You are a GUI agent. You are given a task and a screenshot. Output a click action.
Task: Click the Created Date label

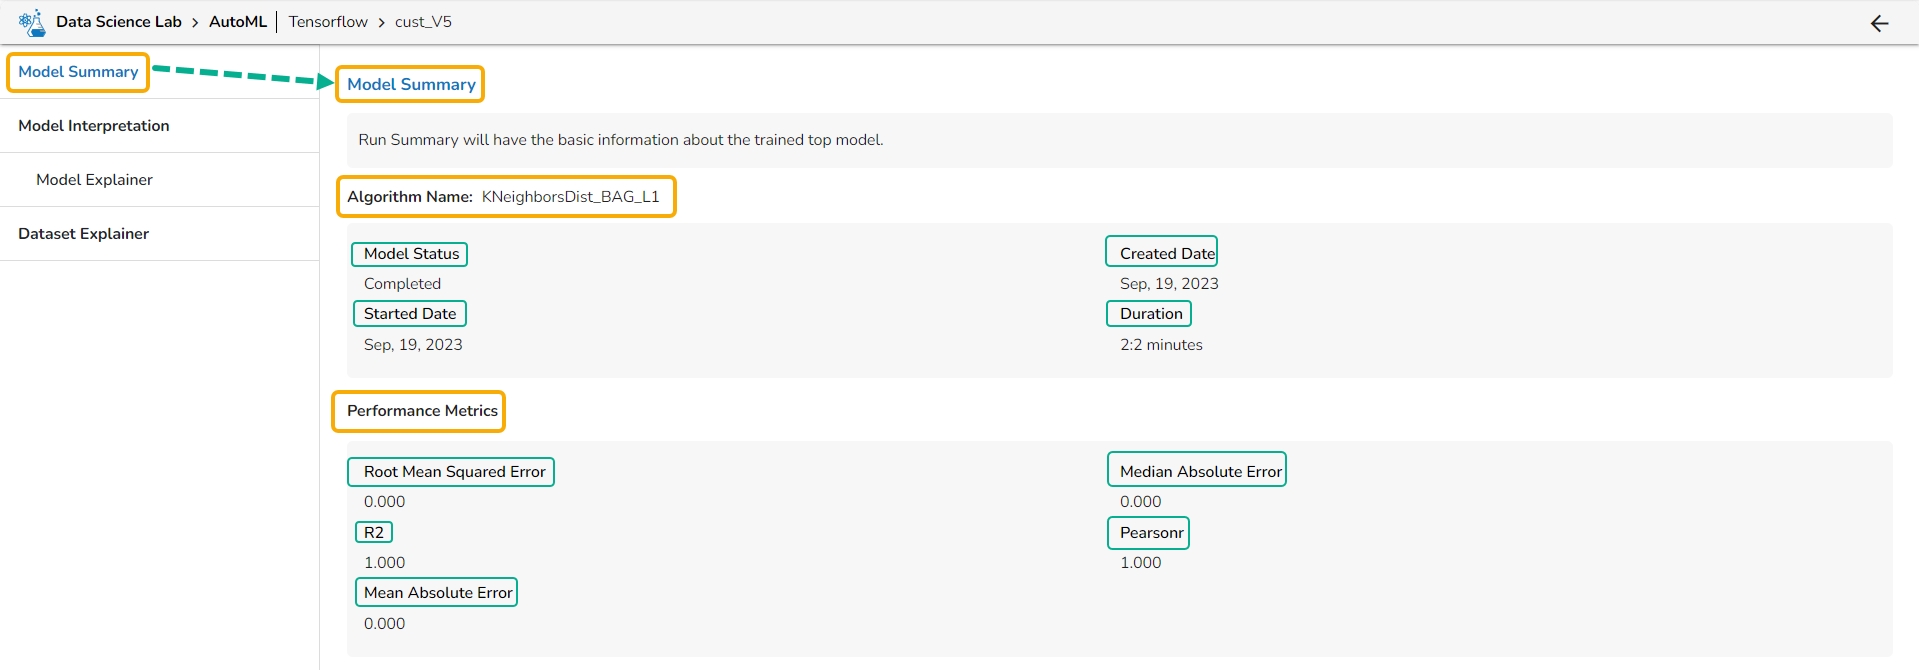tap(1167, 254)
